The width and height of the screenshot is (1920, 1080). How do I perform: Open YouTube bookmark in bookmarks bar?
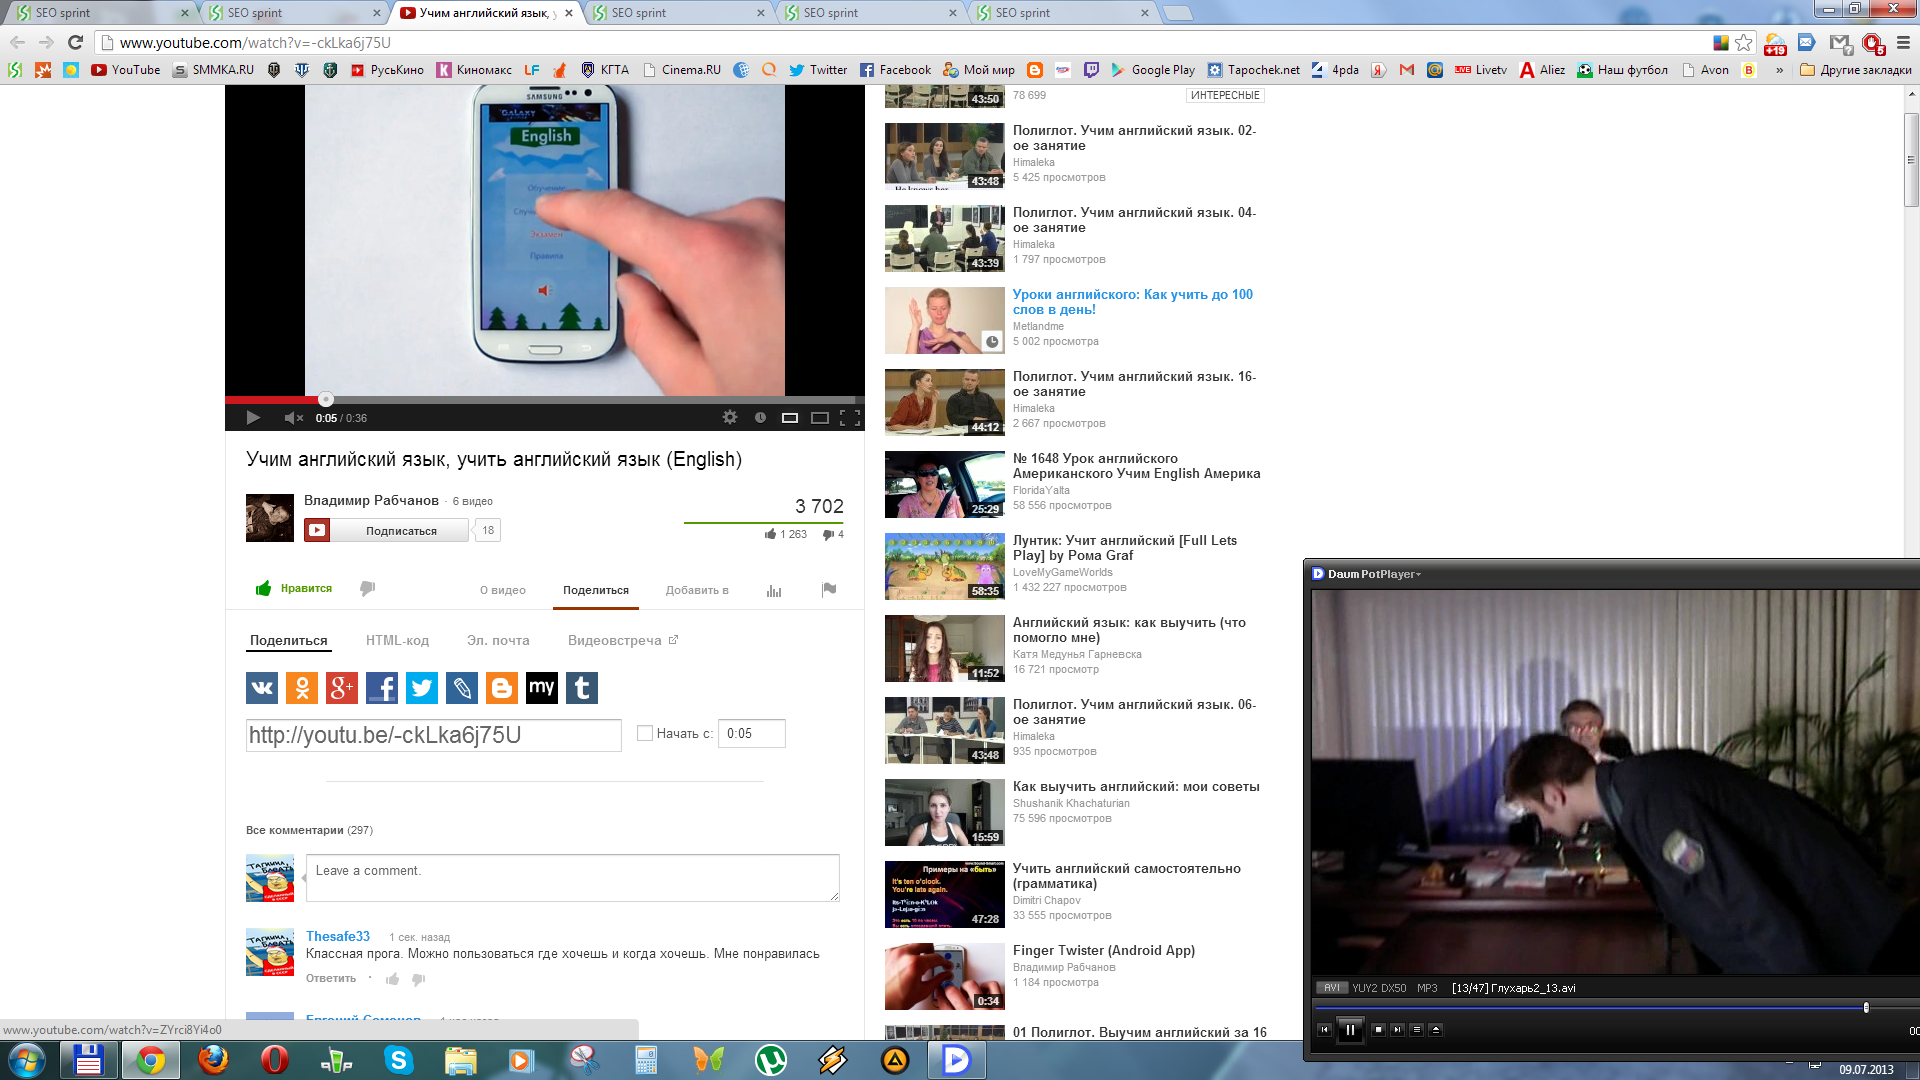coord(126,70)
